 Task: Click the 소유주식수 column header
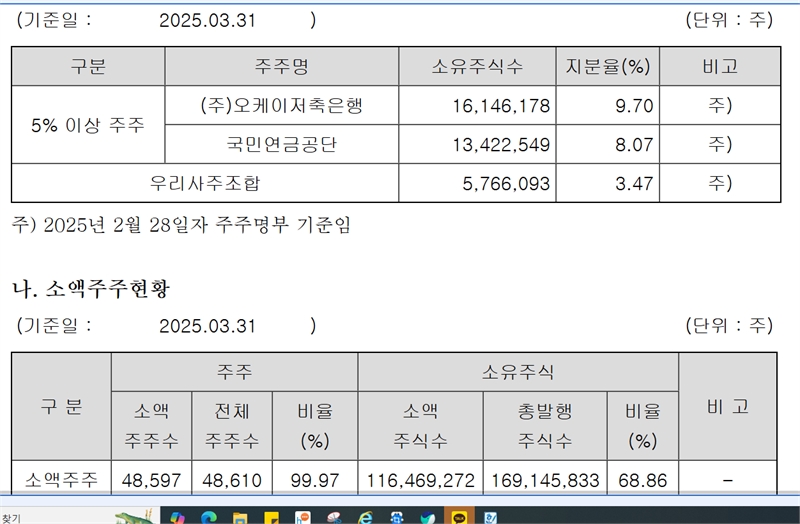click(x=477, y=67)
